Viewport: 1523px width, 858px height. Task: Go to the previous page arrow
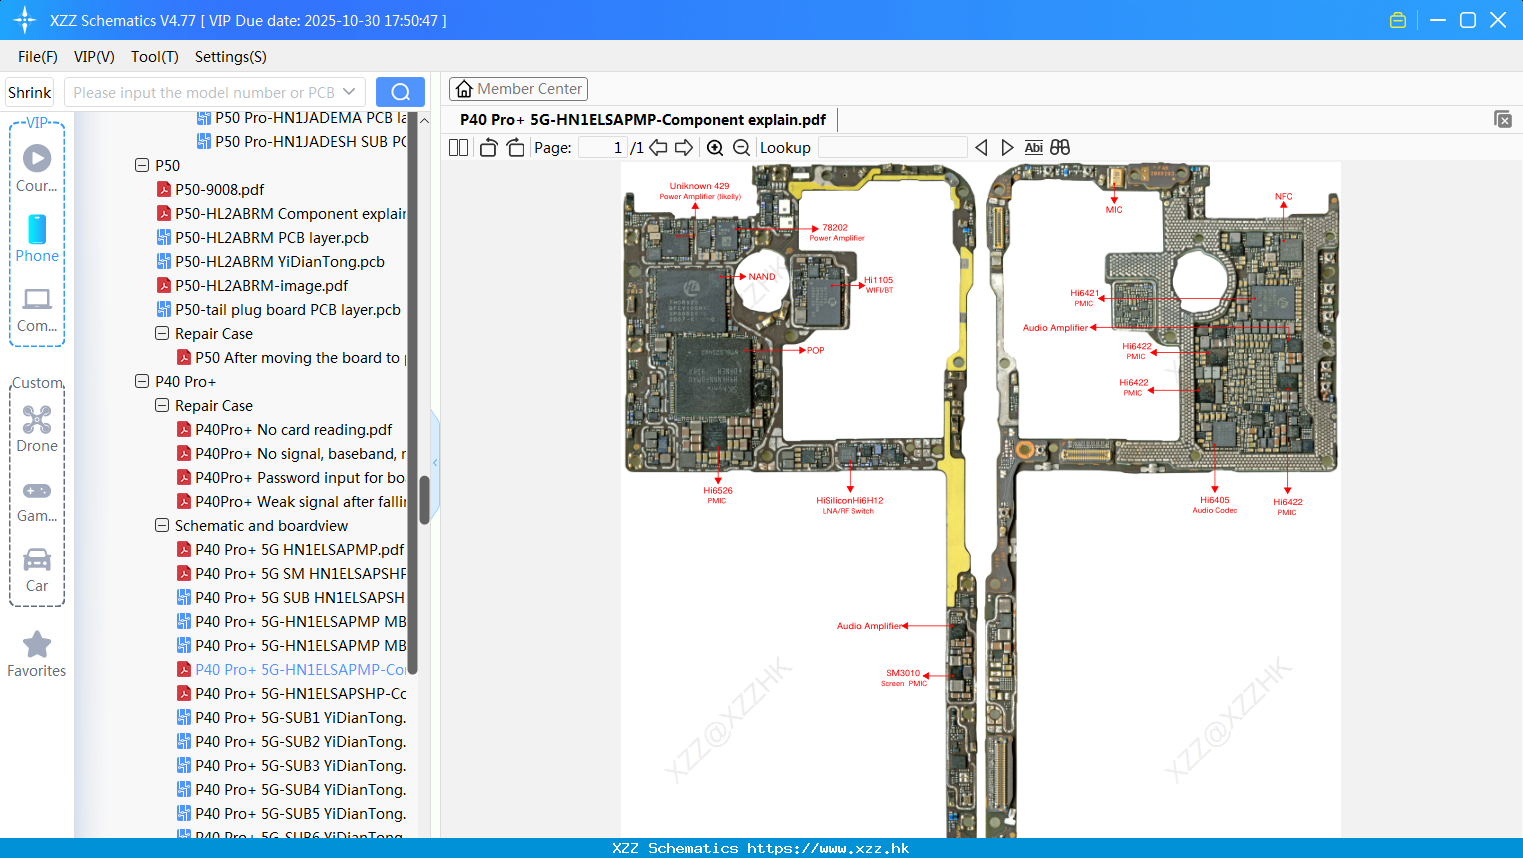click(658, 148)
